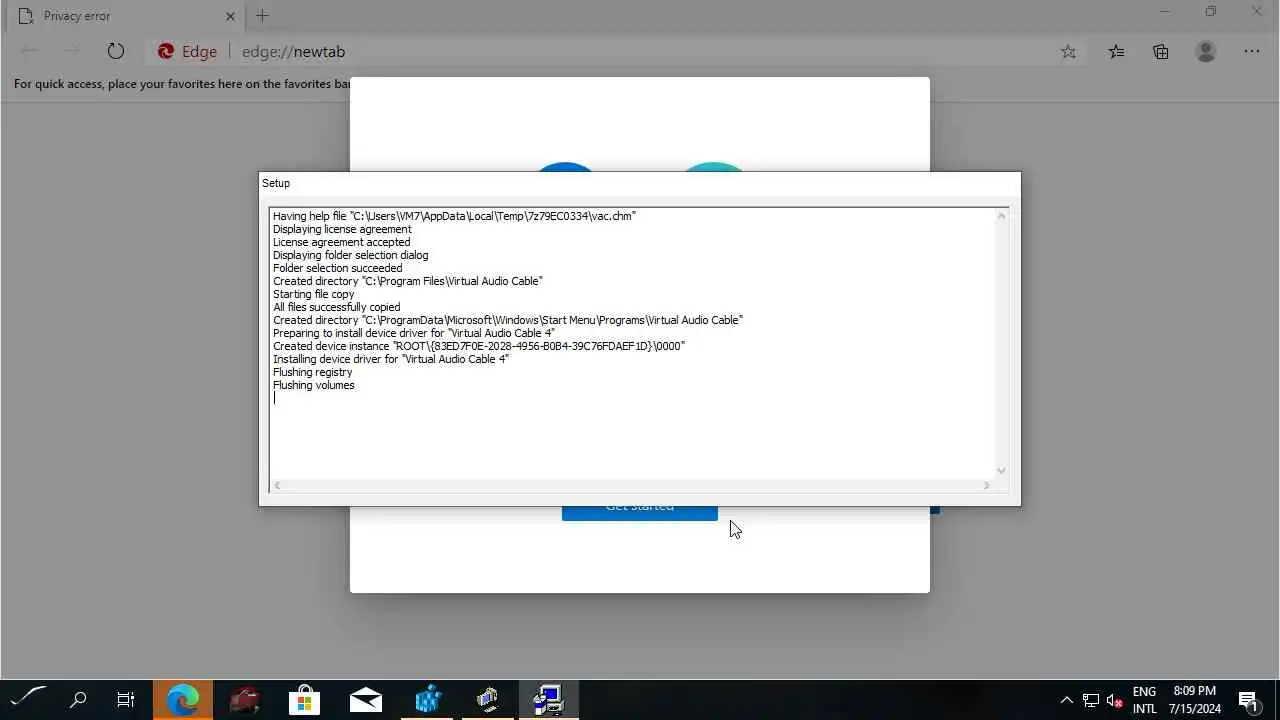Add this page to favorites star

tap(1068, 52)
